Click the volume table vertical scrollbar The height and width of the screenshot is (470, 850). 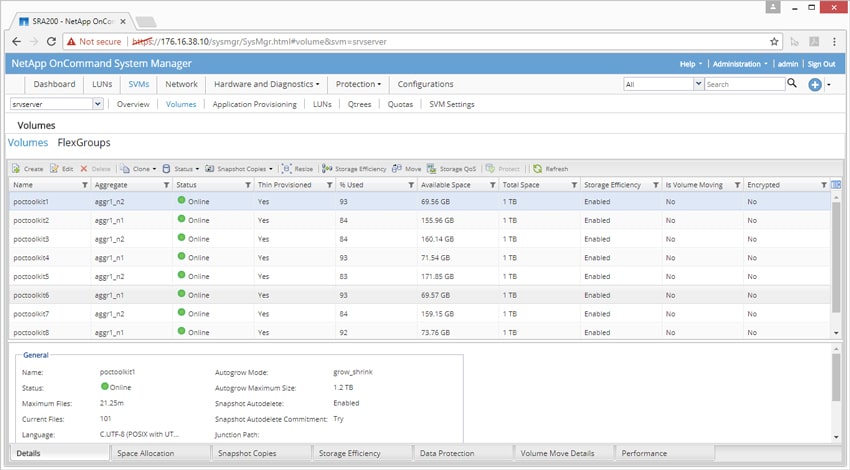tap(836, 255)
